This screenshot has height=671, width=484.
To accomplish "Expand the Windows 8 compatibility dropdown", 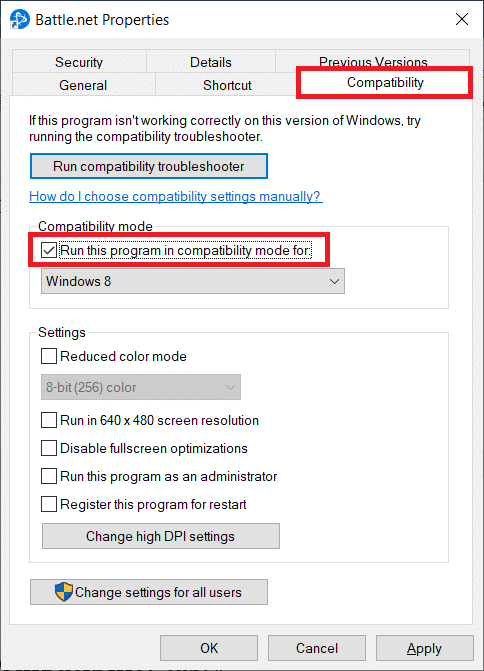I will (193, 281).
